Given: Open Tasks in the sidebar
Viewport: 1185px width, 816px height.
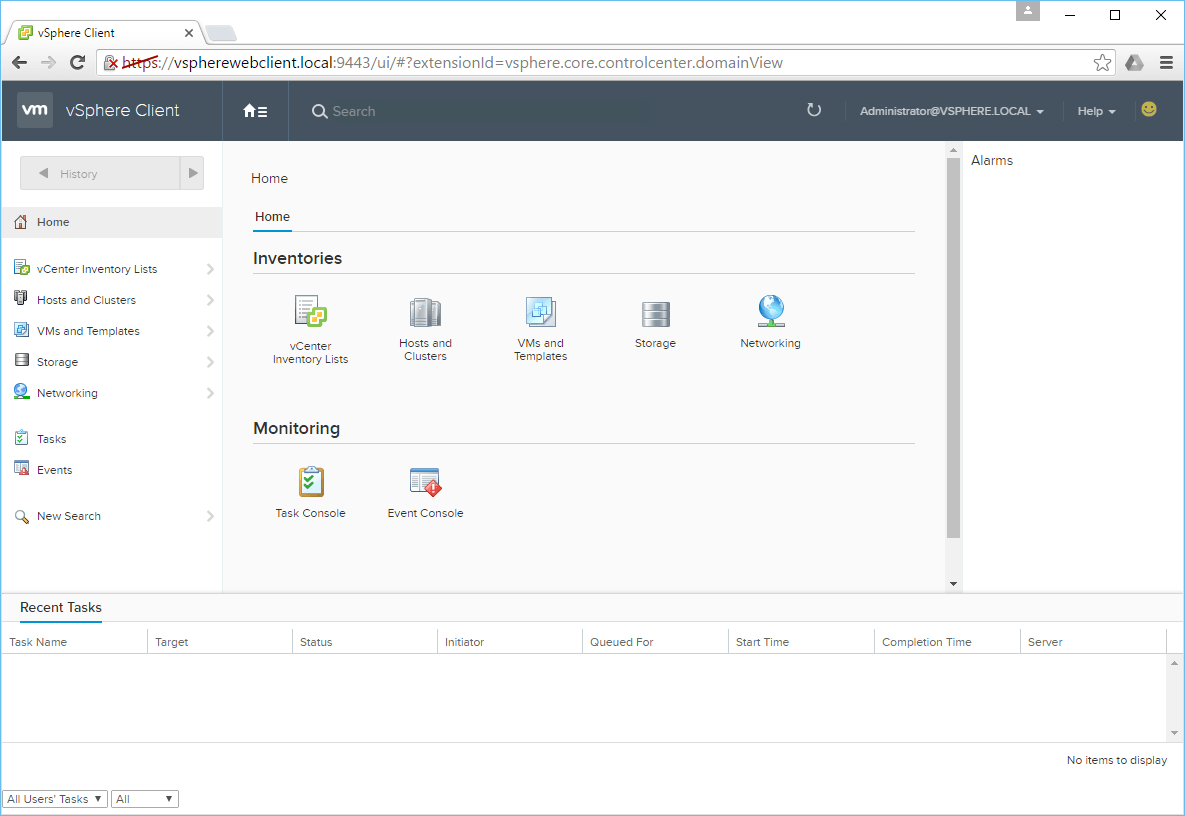Looking at the screenshot, I should (x=51, y=439).
